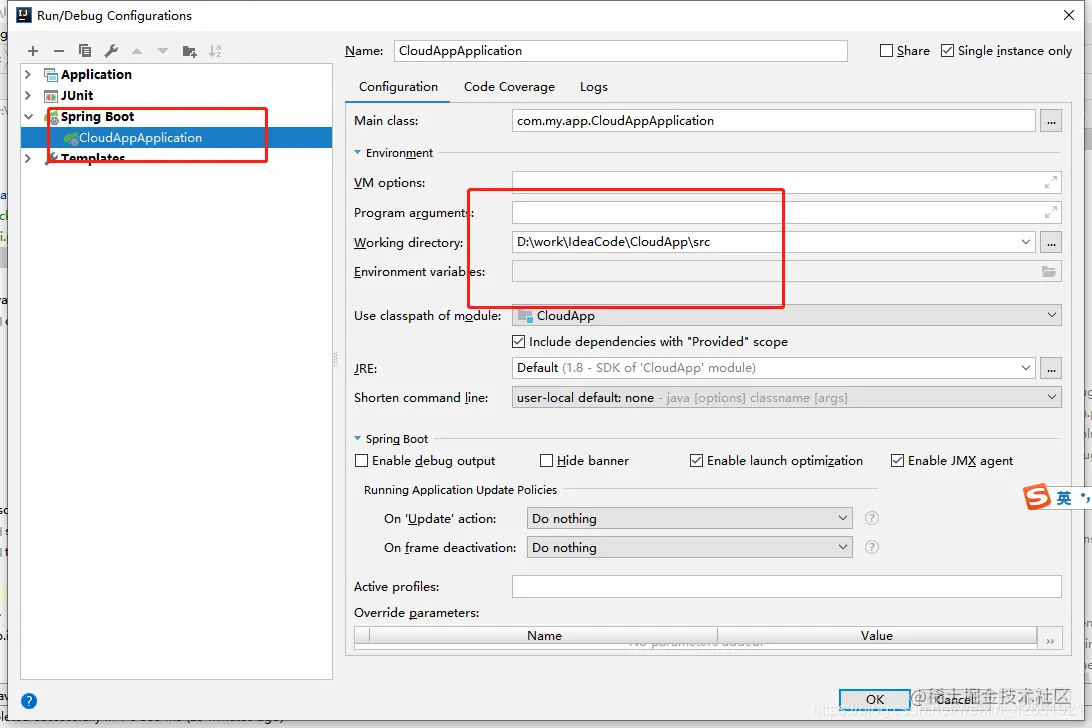Show help for frame deactivation policy
Screen dimensions: 1092x728
[871, 548]
